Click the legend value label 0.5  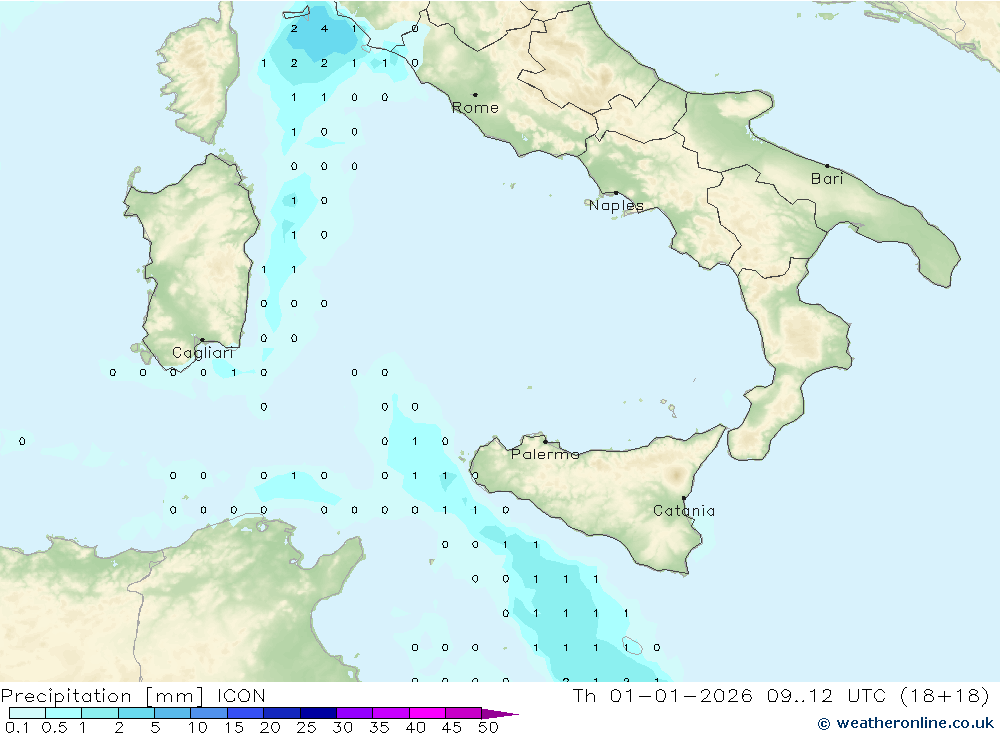[54, 727]
